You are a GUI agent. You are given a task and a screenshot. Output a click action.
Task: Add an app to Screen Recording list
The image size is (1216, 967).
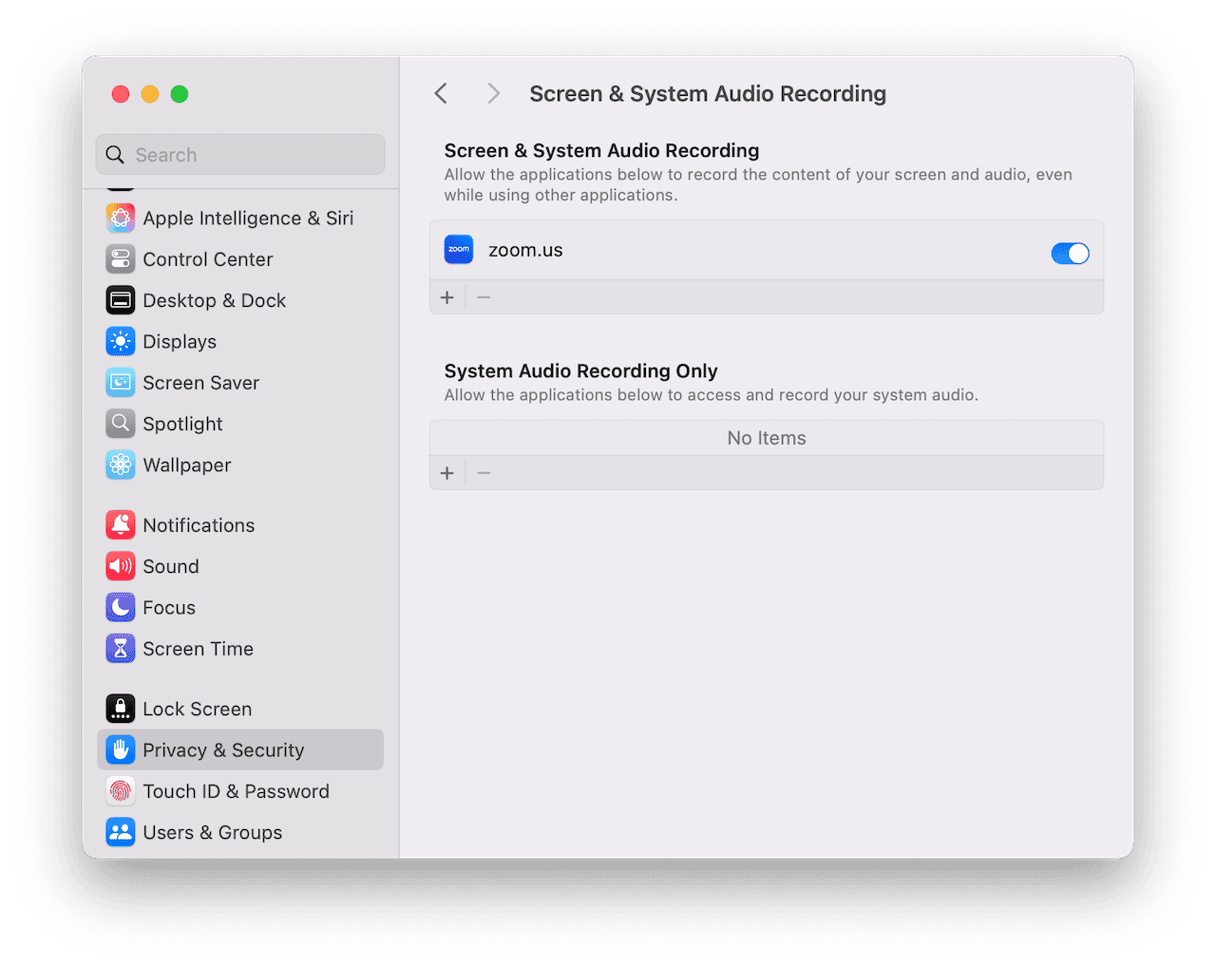(447, 296)
